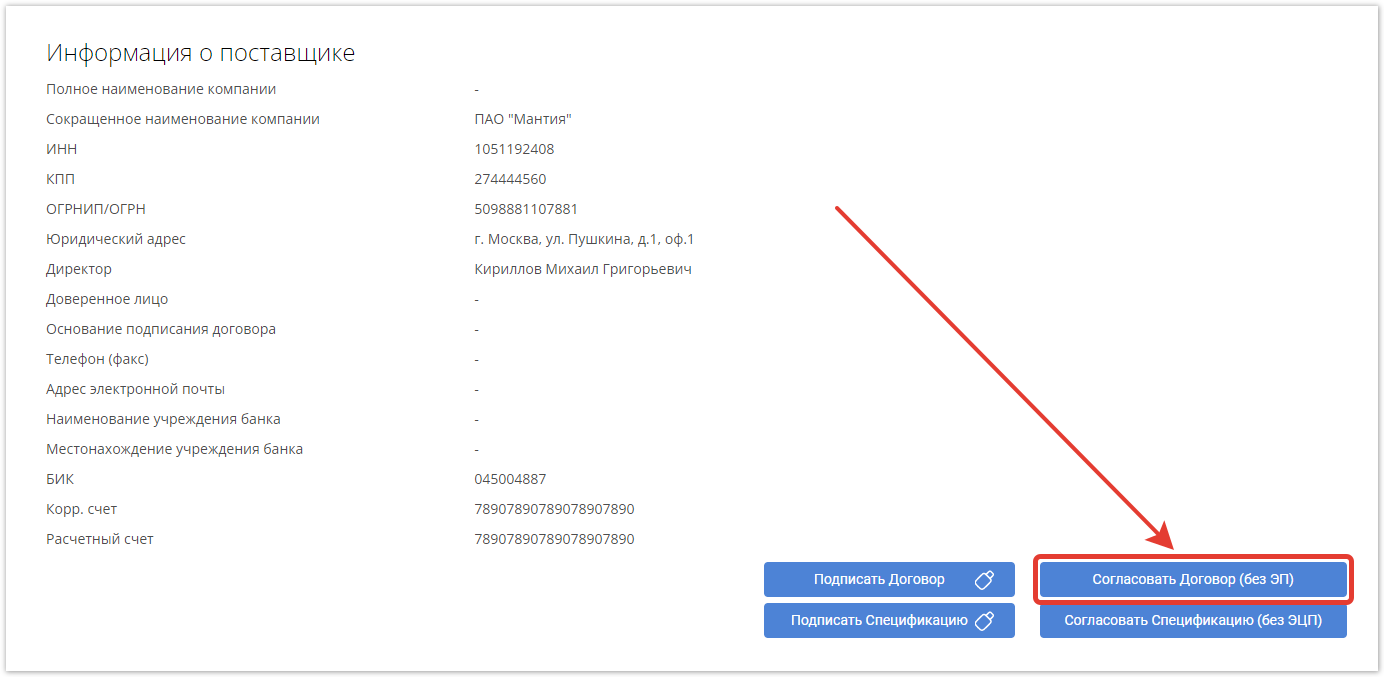1384x677 pixels.
Task: Click the Доверенное лицо label
Action: 107,299
